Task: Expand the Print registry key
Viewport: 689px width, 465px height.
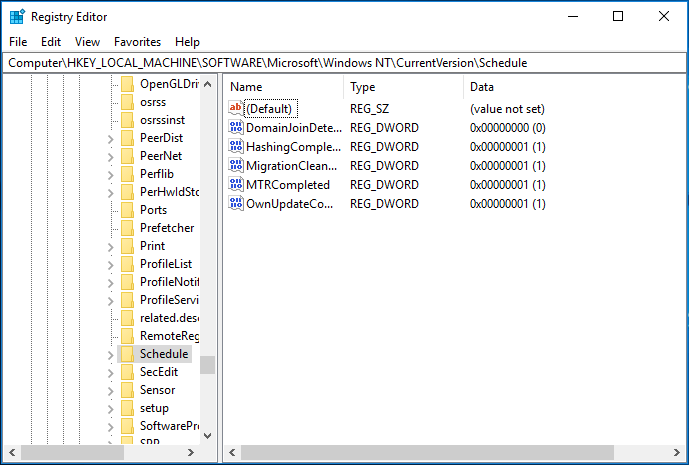Action: click(x=110, y=246)
